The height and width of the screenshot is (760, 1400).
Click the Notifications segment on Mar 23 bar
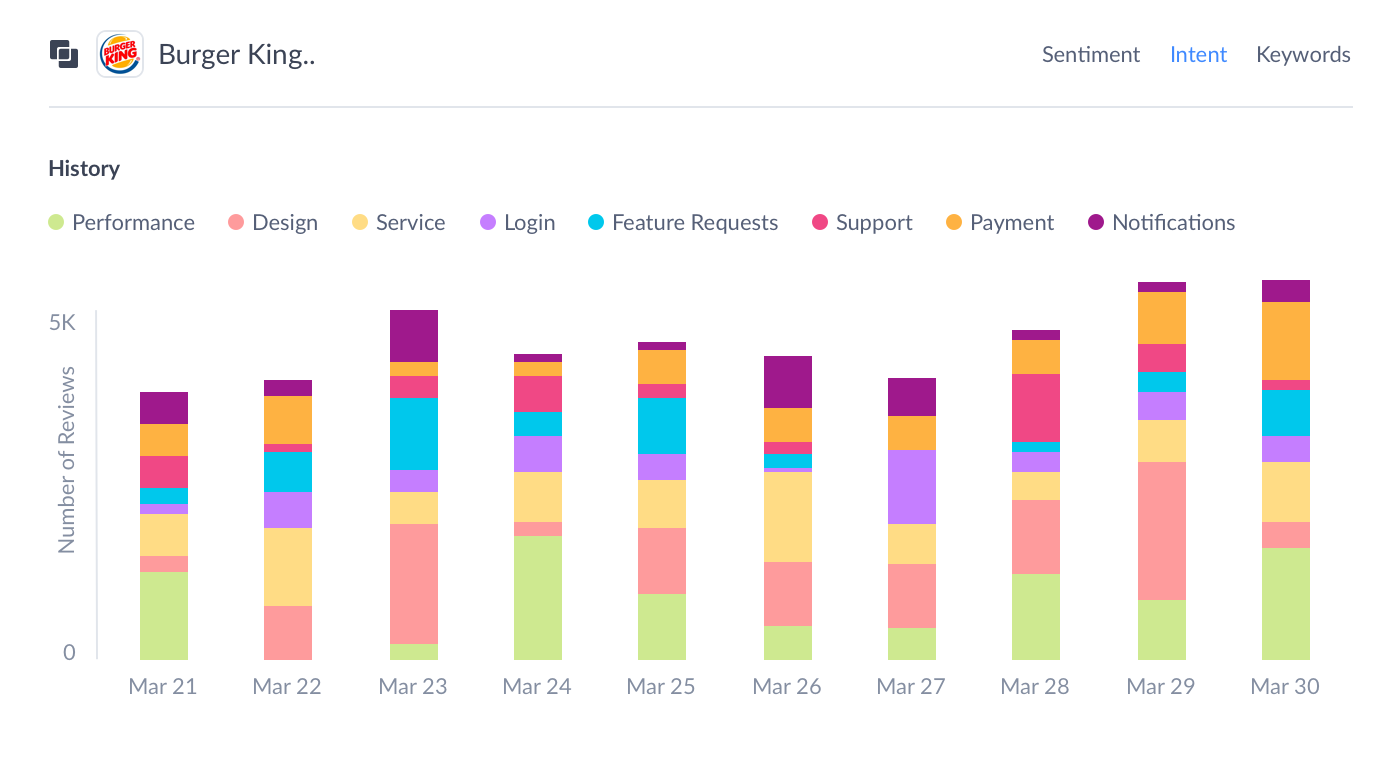point(414,335)
